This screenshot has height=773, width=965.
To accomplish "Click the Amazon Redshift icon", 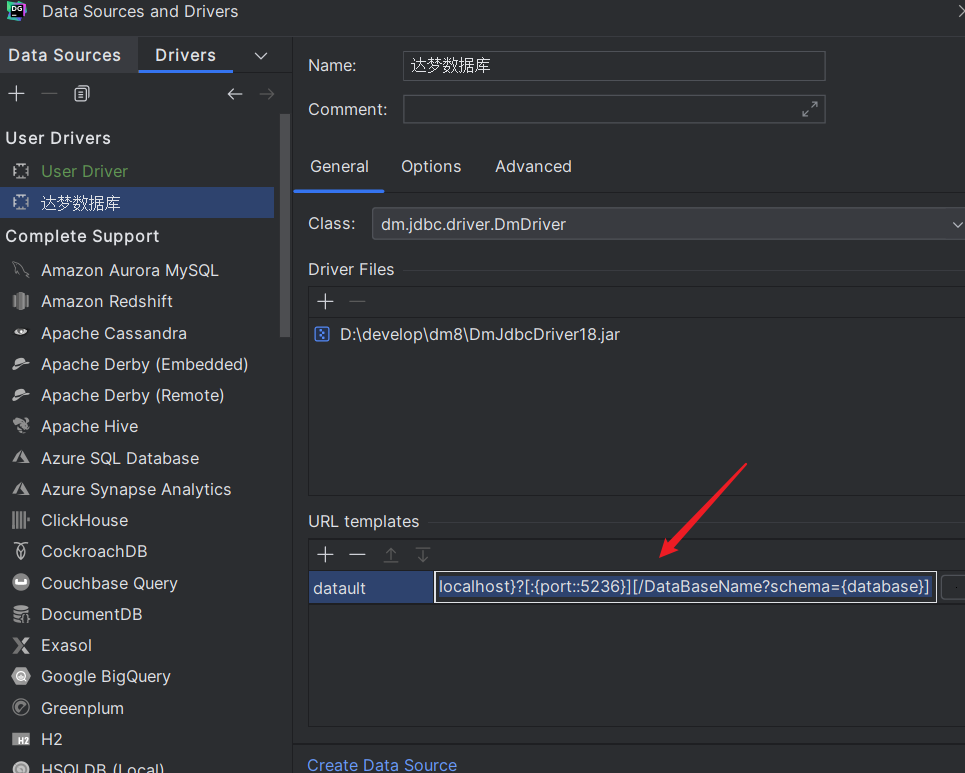I will (x=21, y=301).
